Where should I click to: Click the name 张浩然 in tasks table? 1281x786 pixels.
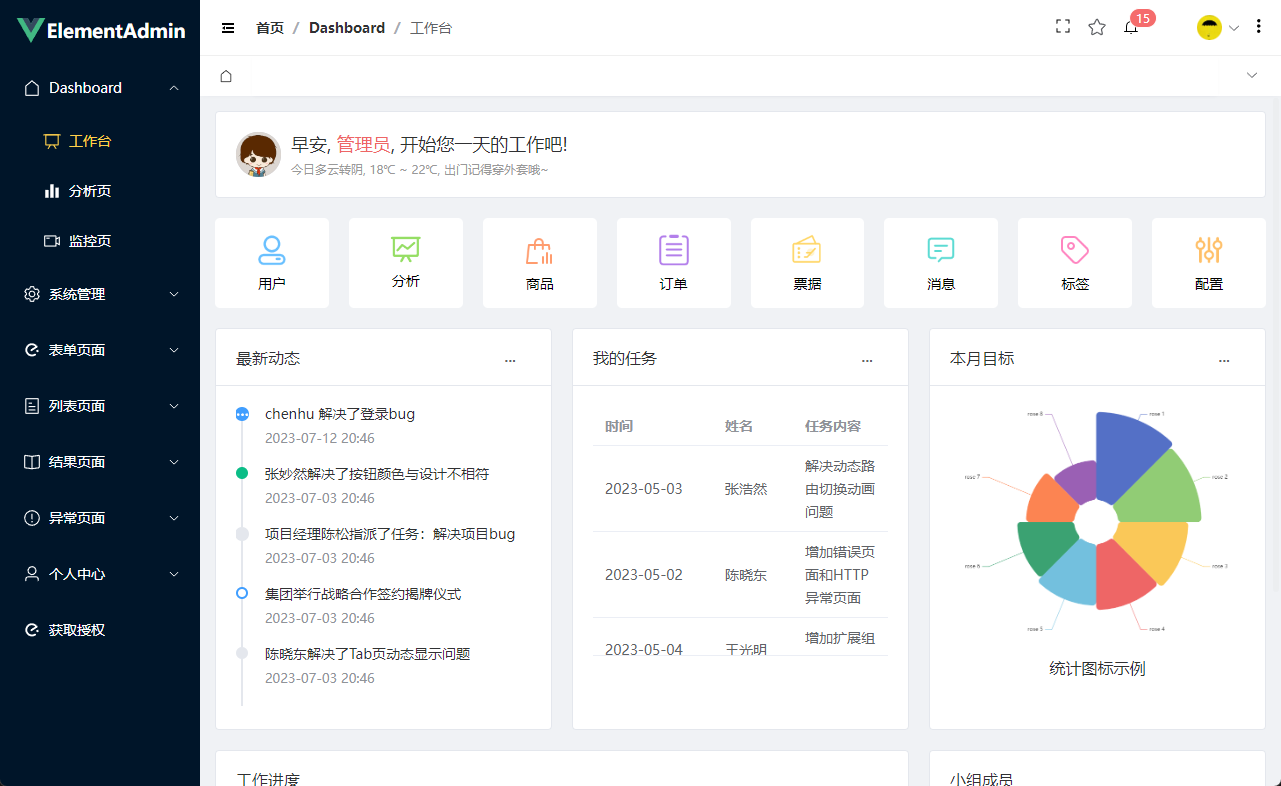pyautogui.click(x=746, y=489)
